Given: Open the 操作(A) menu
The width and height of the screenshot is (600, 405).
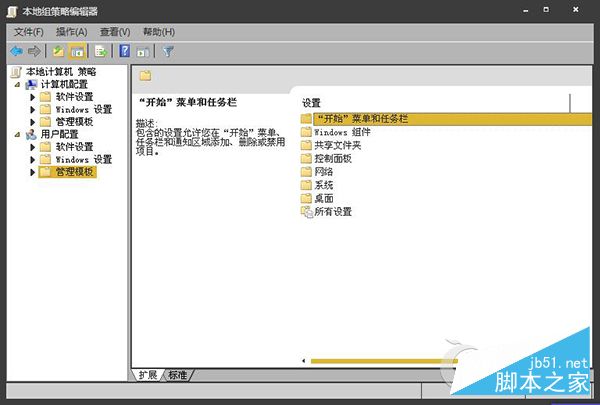Looking at the screenshot, I should point(72,32).
